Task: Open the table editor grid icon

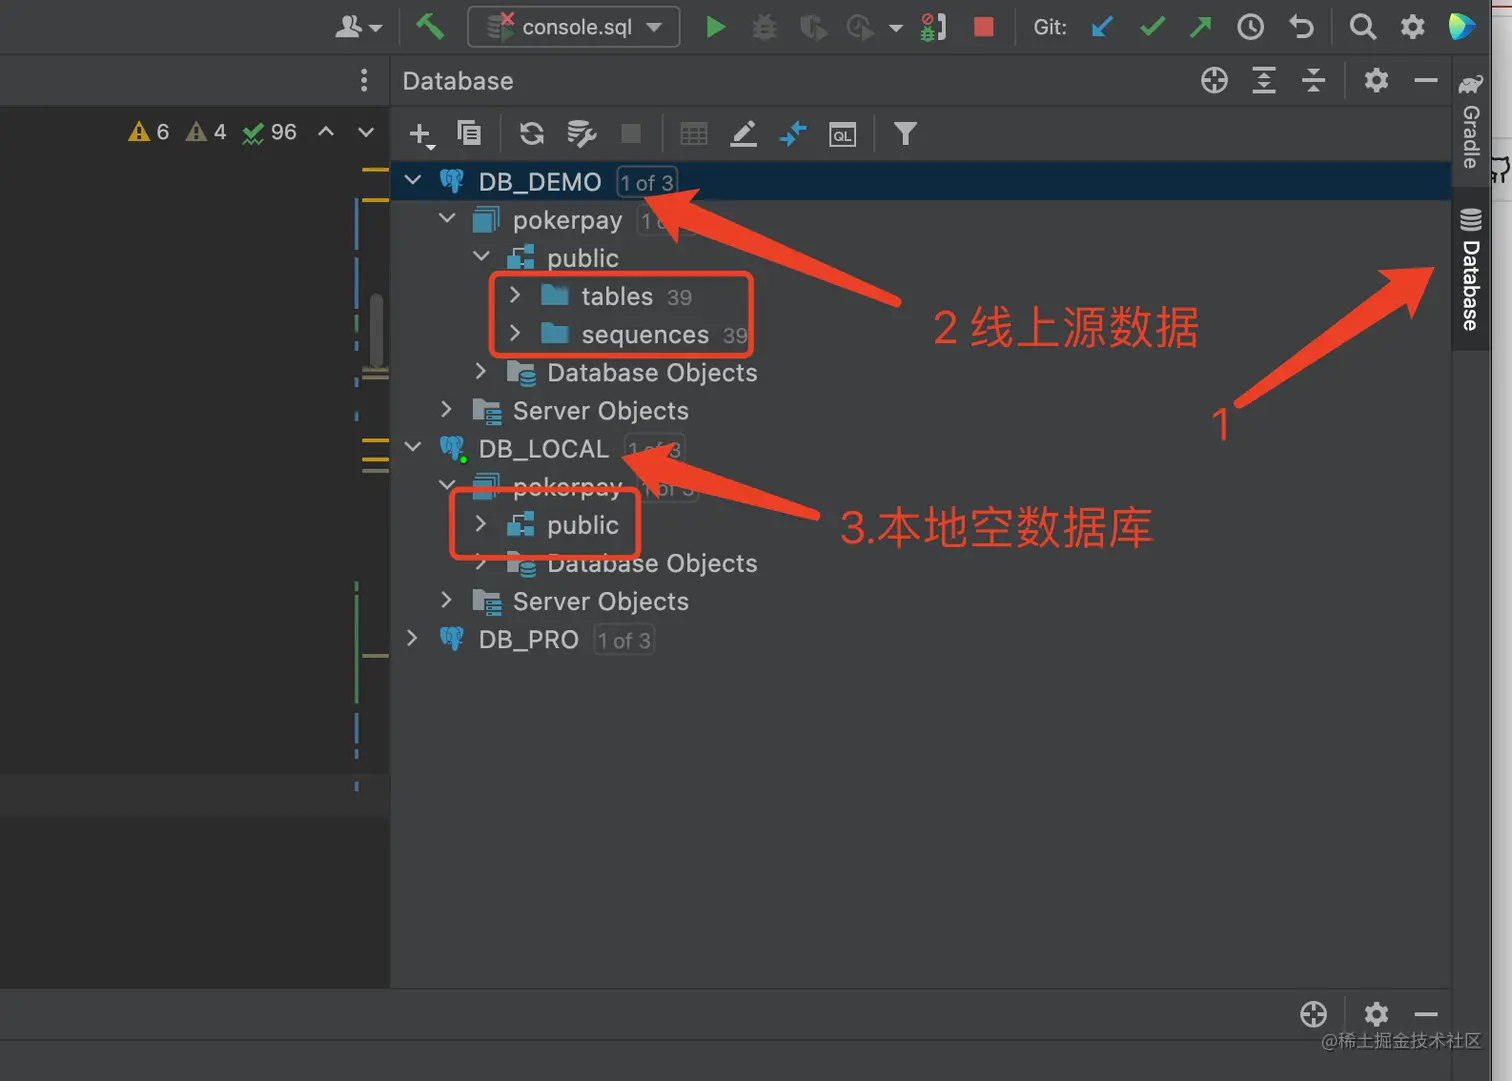Action: coord(694,134)
